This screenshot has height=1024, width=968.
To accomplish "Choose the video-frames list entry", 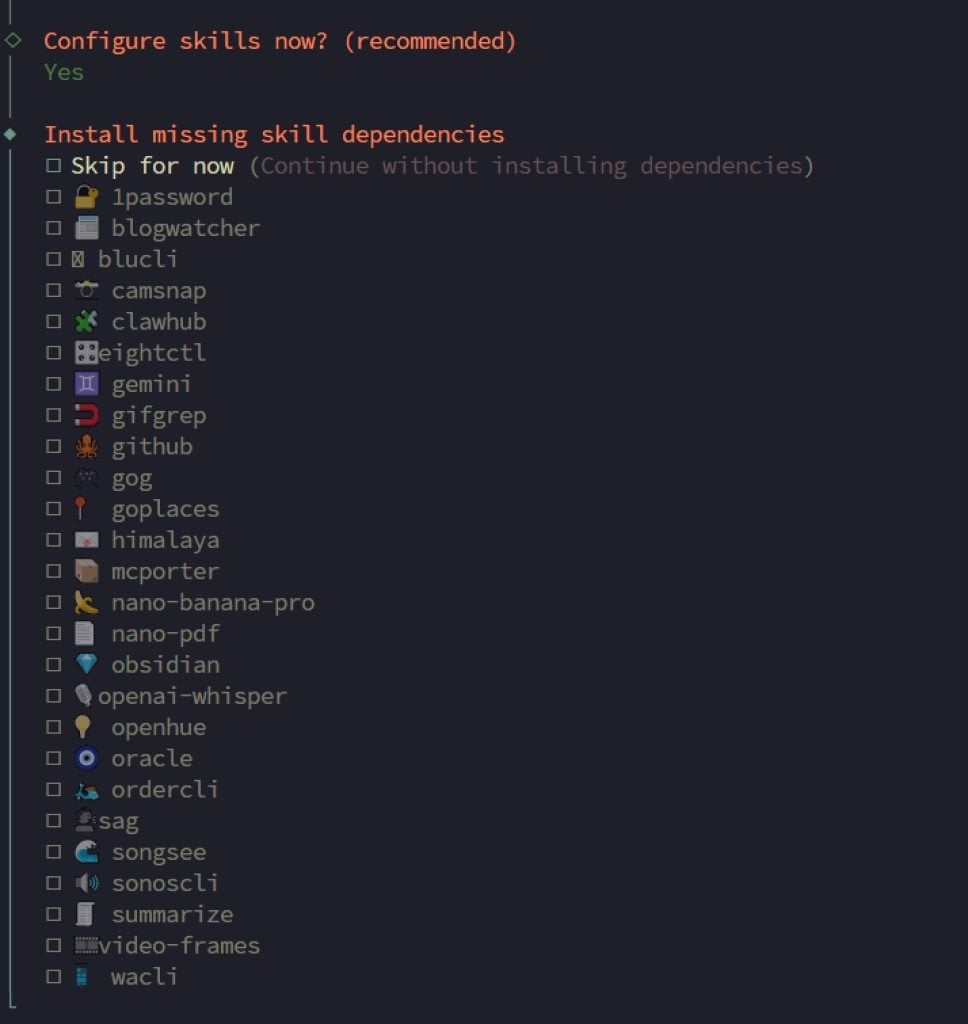I will 179,946.
